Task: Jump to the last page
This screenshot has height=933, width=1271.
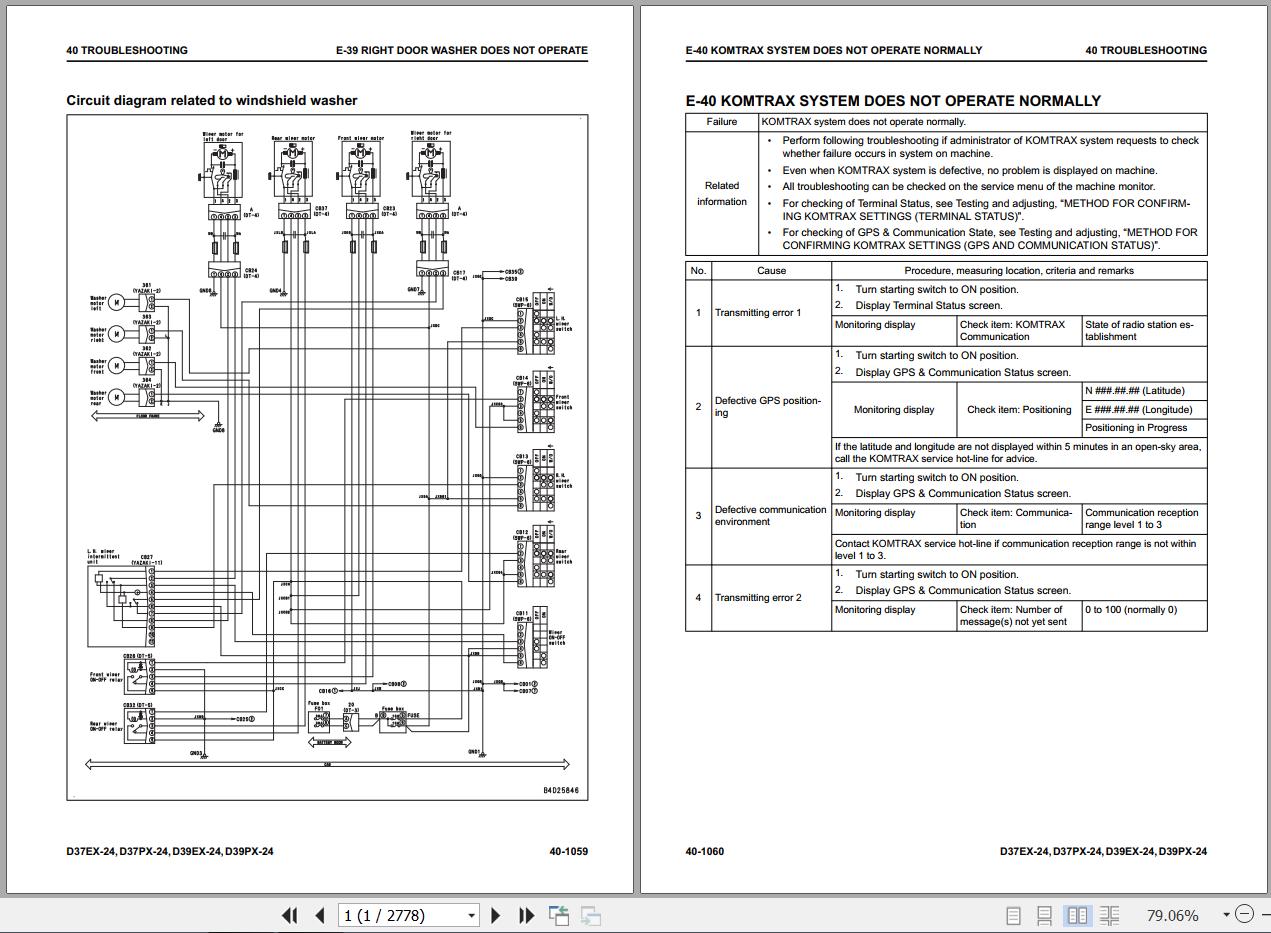Action: (x=526, y=915)
